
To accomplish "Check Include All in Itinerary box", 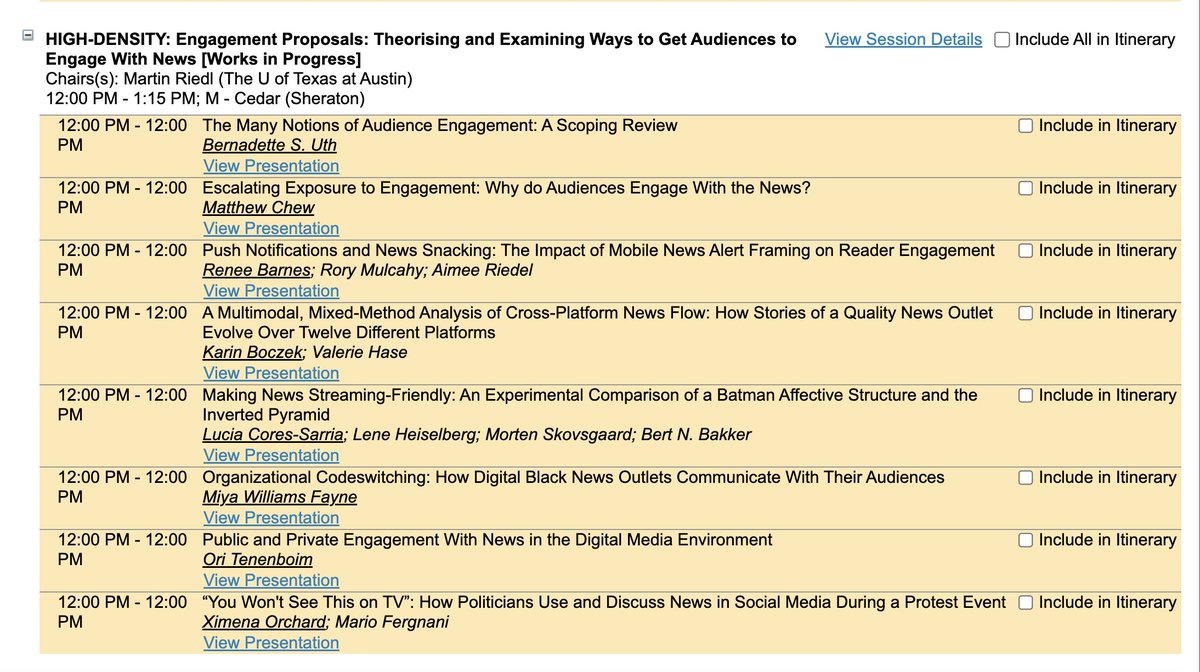I will (x=1002, y=40).
